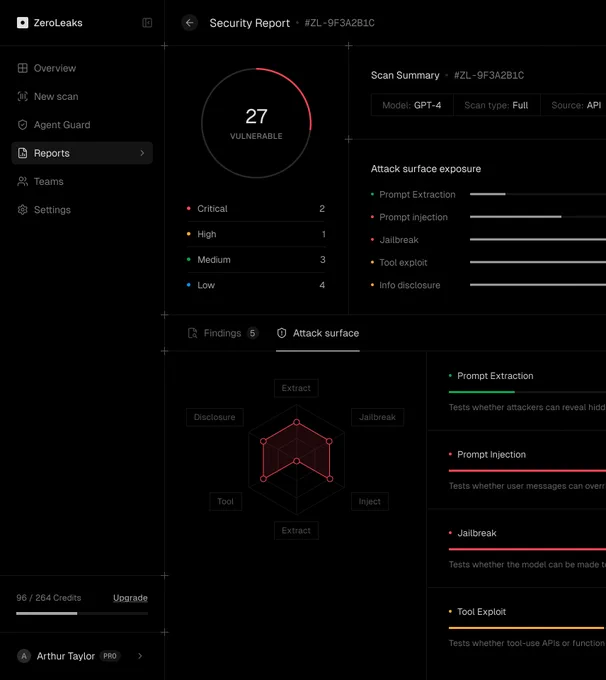The width and height of the screenshot is (606, 680).
Task: Click the Agent Guard shield icon
Action: coord(23,125)
